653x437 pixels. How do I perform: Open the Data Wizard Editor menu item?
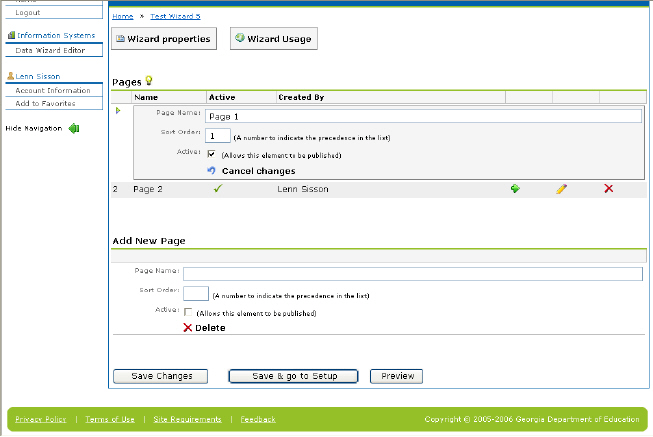(x=50, y=49)
